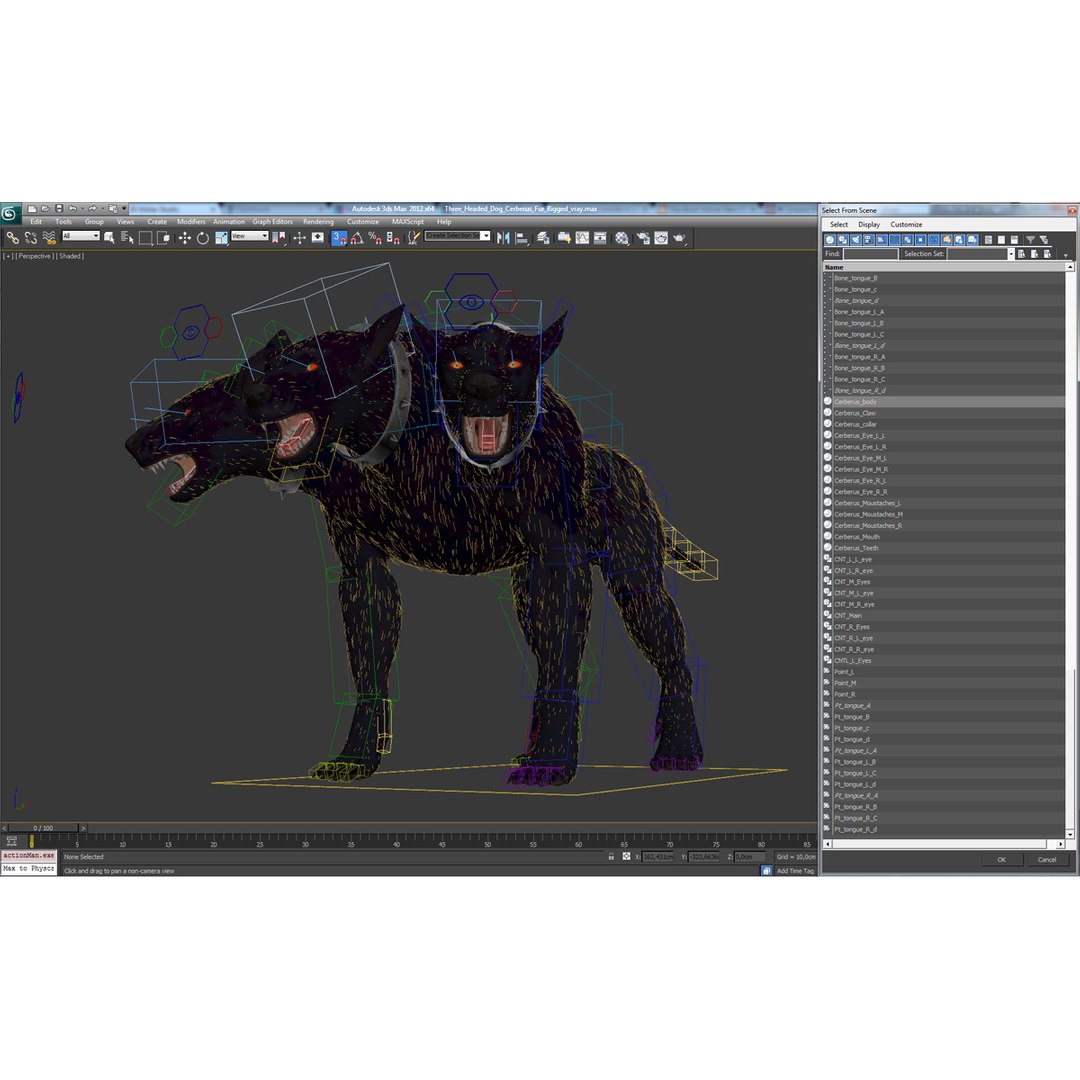Toggle Keyboard Shortcut Override

tap(318, 238)
